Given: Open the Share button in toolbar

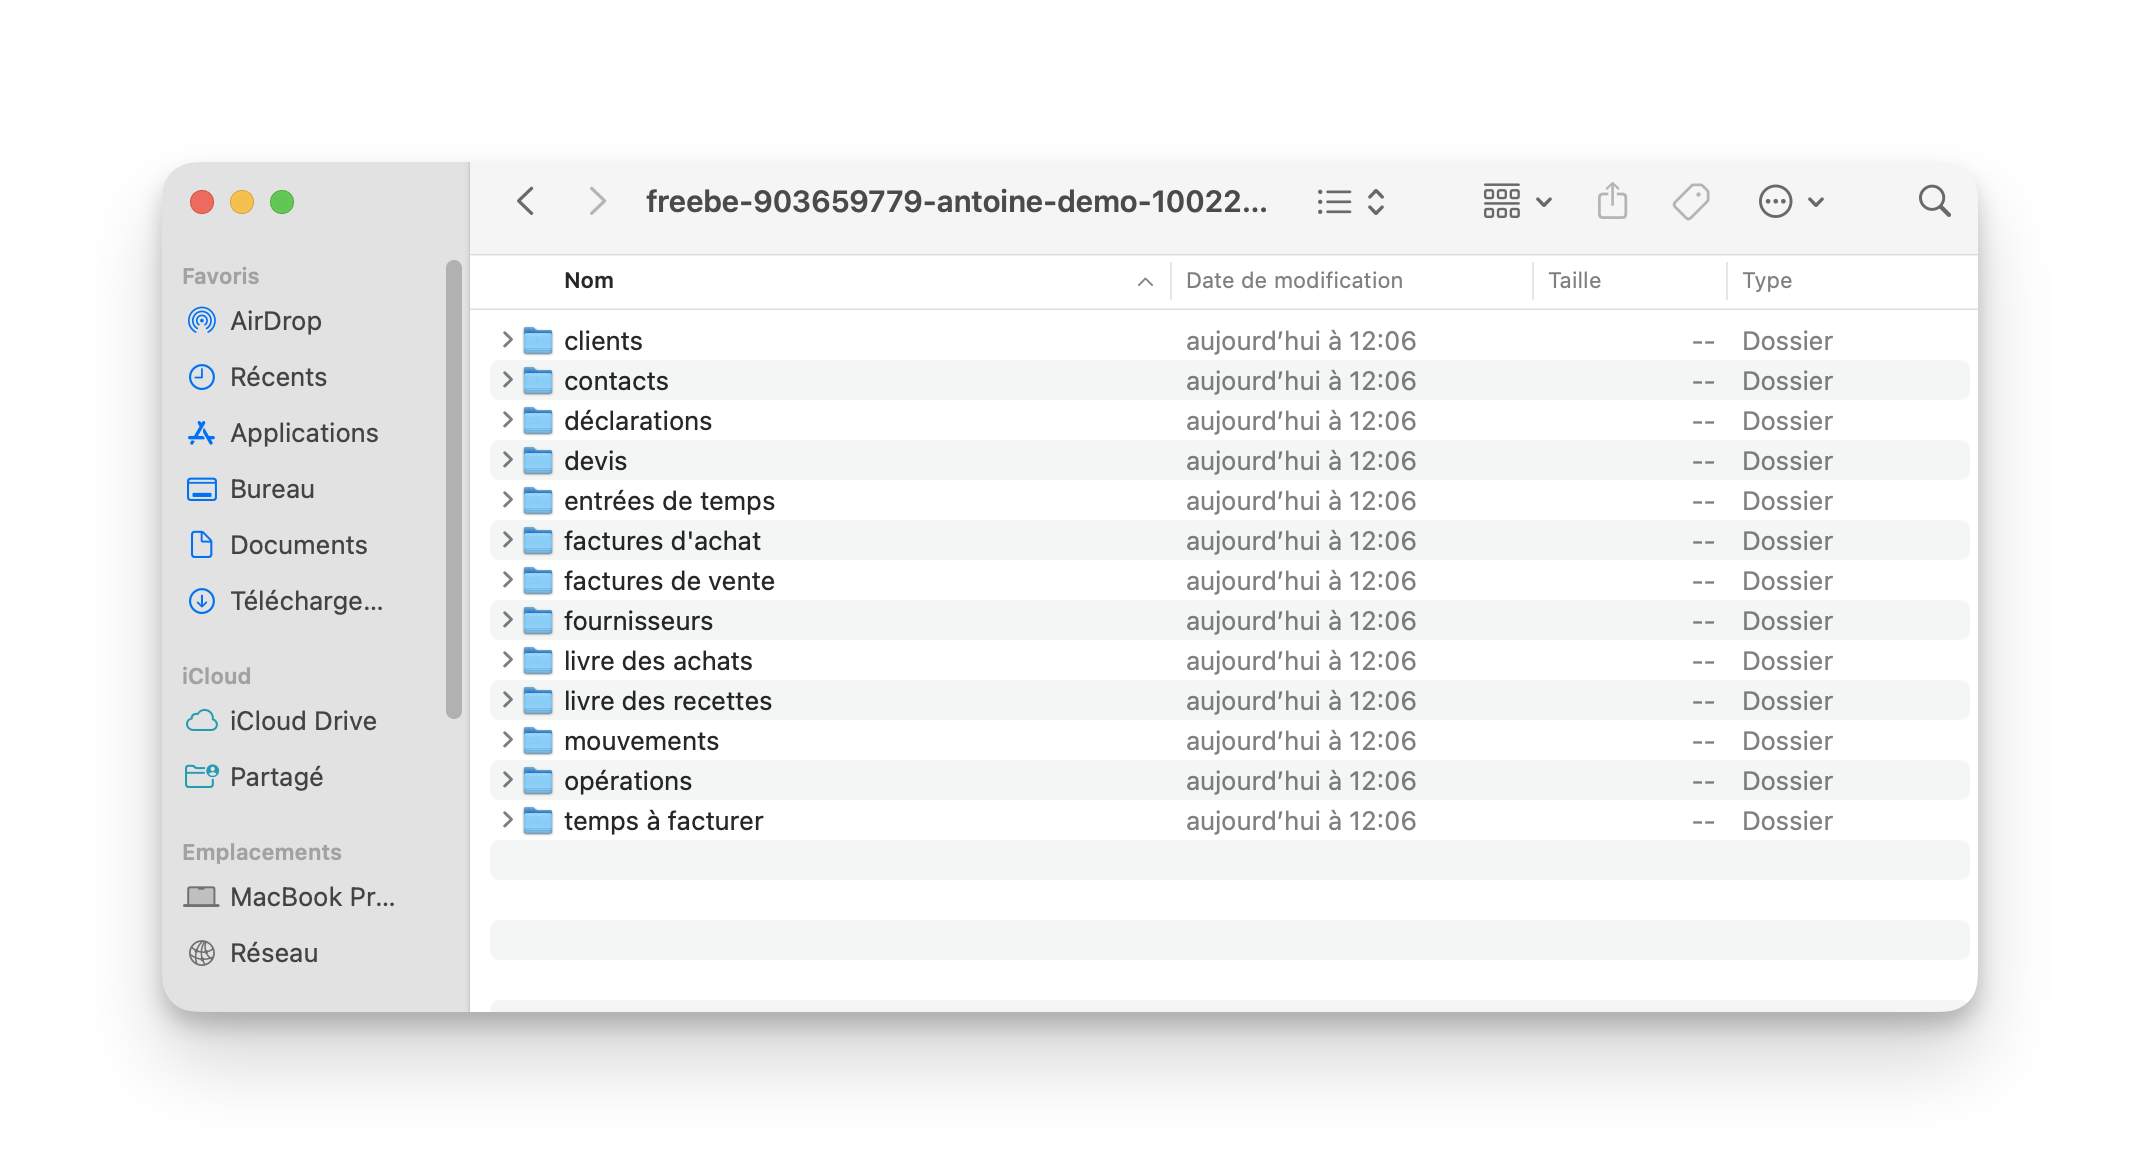Looking at the screenshot, I should 1612,202.
